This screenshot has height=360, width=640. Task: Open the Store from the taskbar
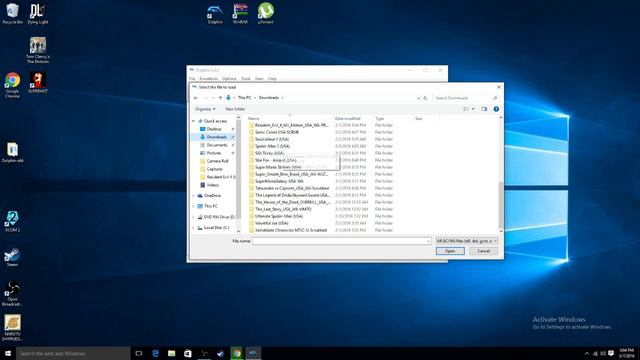tap(188, 353)
